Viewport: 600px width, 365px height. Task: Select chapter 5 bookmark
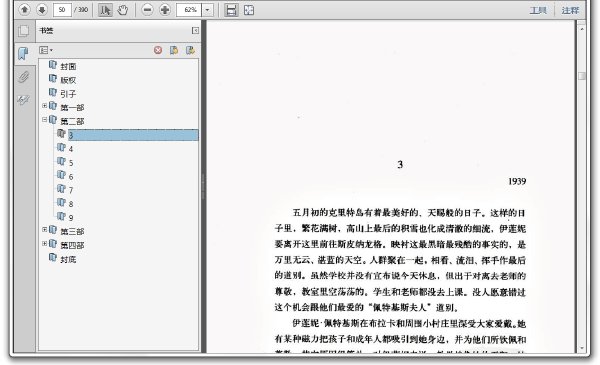[71, 163]
